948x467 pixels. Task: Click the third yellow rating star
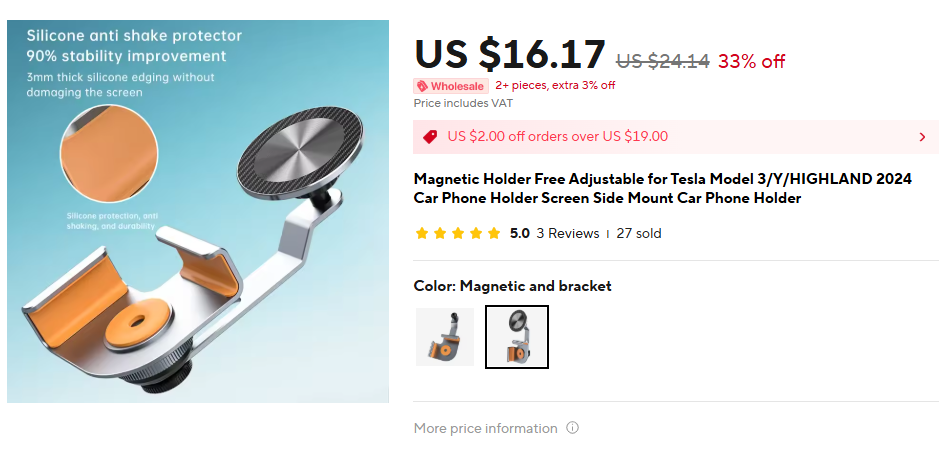pos(457,234)
